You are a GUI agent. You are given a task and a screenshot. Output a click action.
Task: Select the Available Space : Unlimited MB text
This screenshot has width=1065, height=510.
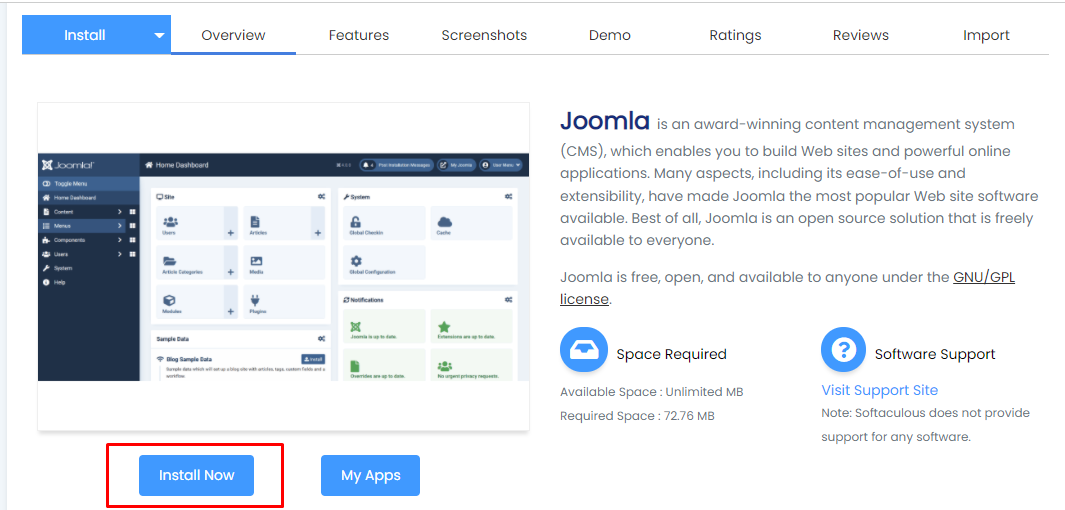coord(651,392)
